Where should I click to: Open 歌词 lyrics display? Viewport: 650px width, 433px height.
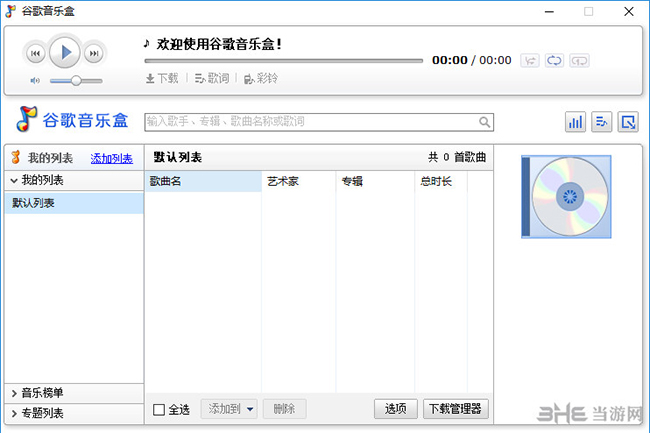click(x=212, y=78)
